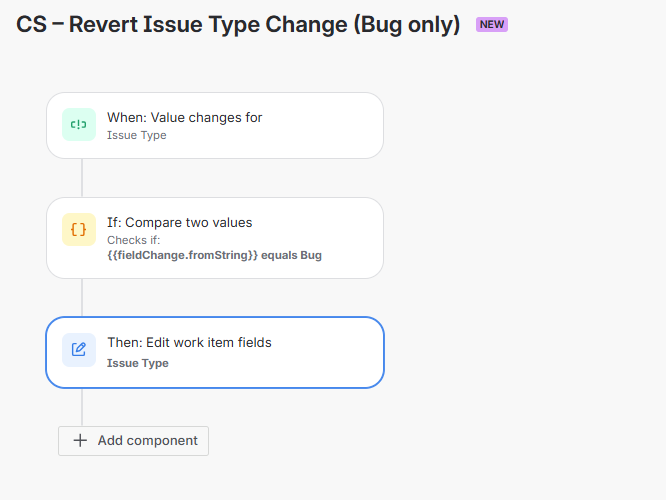Click the blue pencil edit action icon
This screenshot has width=666, height=500.
pyautogui.click(x=79, y=350)
